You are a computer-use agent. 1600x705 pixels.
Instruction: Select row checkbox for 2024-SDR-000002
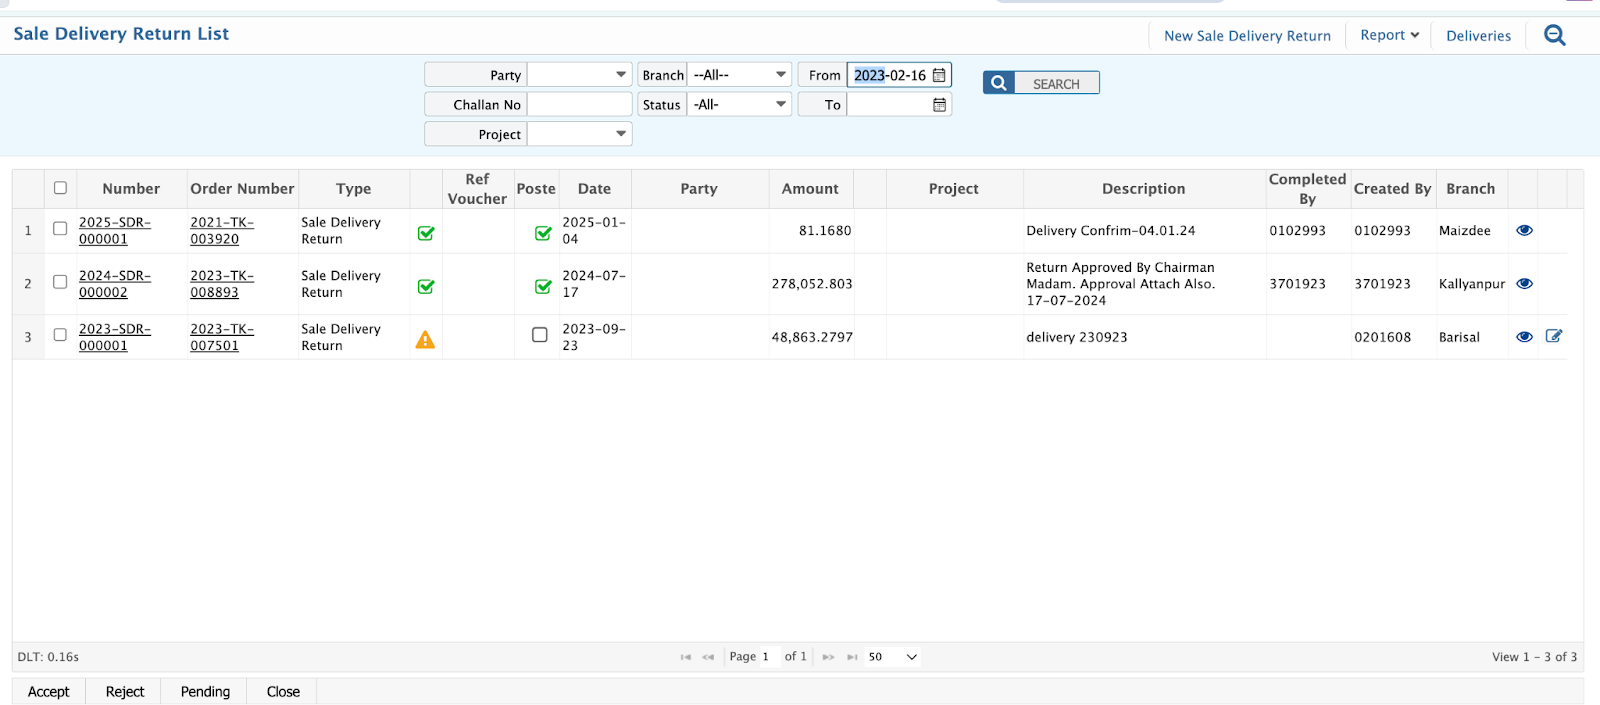[x=60, y=282]
